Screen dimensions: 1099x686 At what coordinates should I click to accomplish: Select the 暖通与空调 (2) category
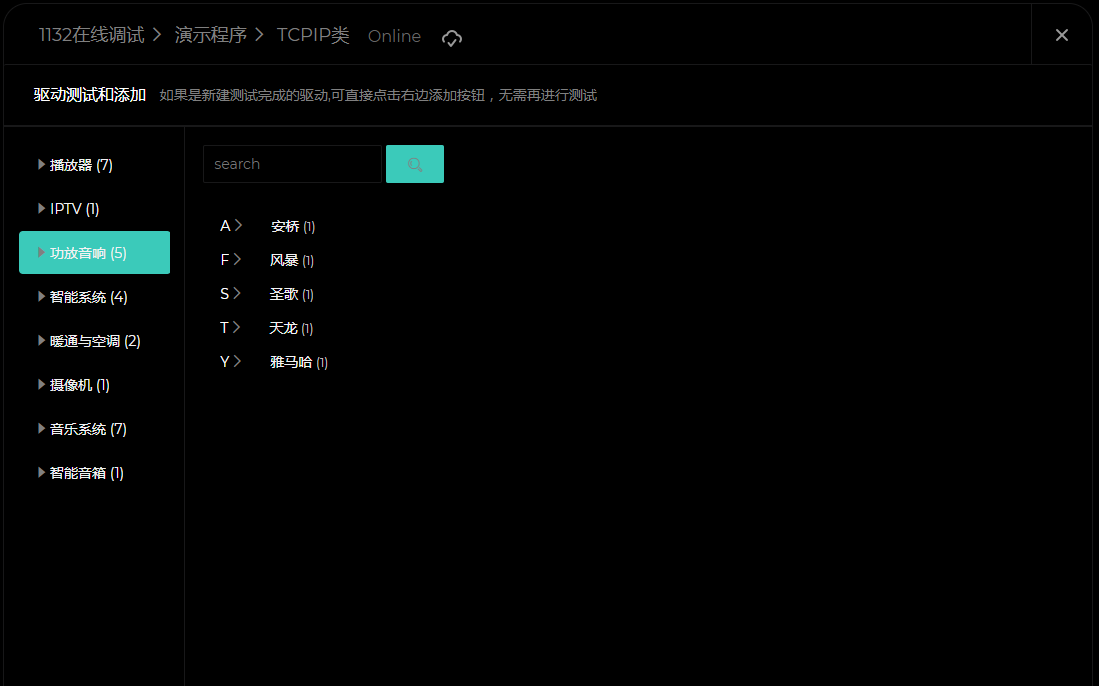(x=95, y=341)
